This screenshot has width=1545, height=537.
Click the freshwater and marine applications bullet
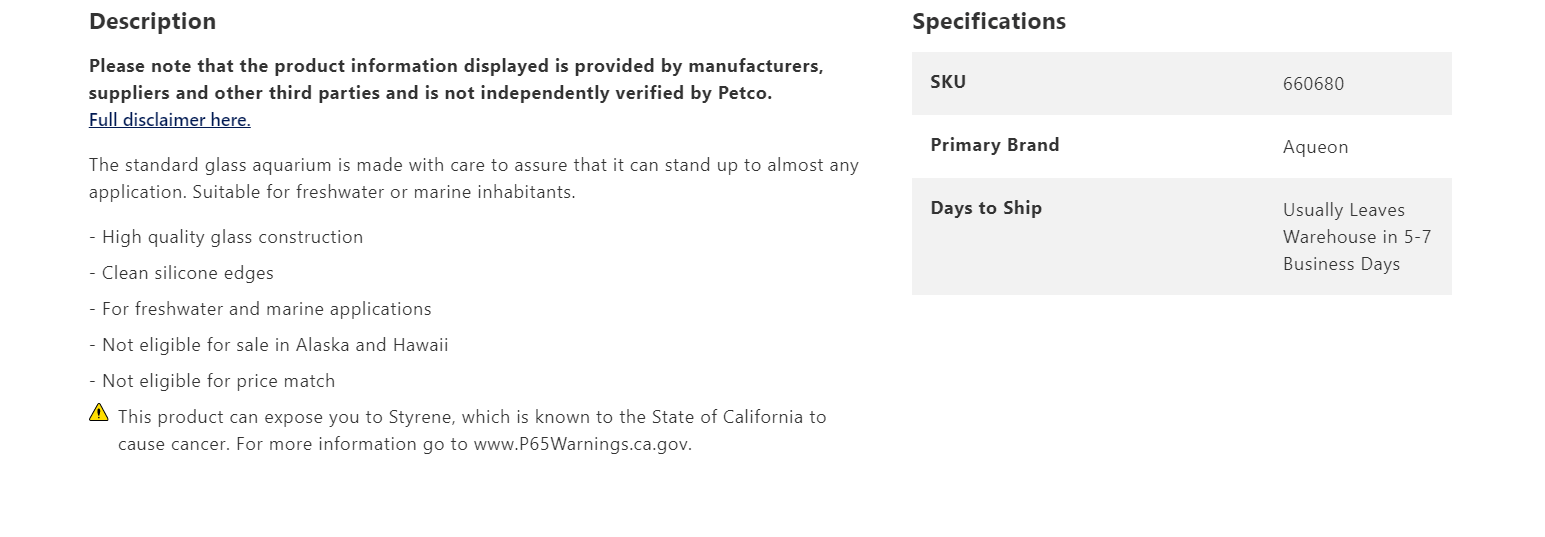pyautogui.click(x=260, y=309)
